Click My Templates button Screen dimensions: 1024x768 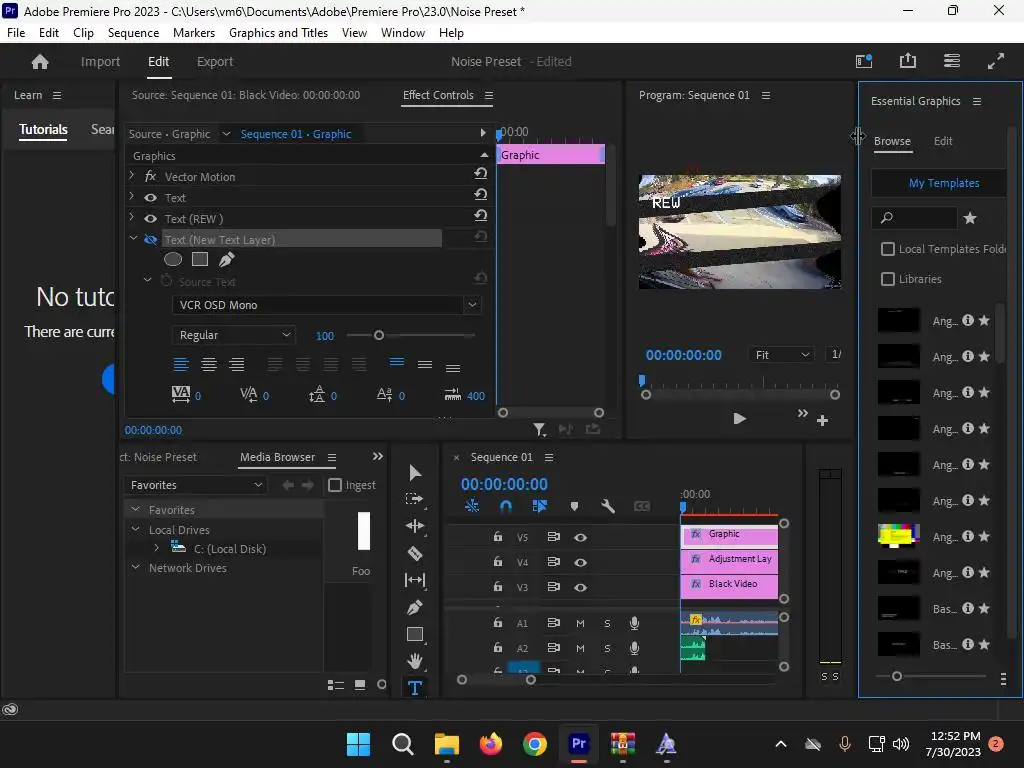coord(938,183)
